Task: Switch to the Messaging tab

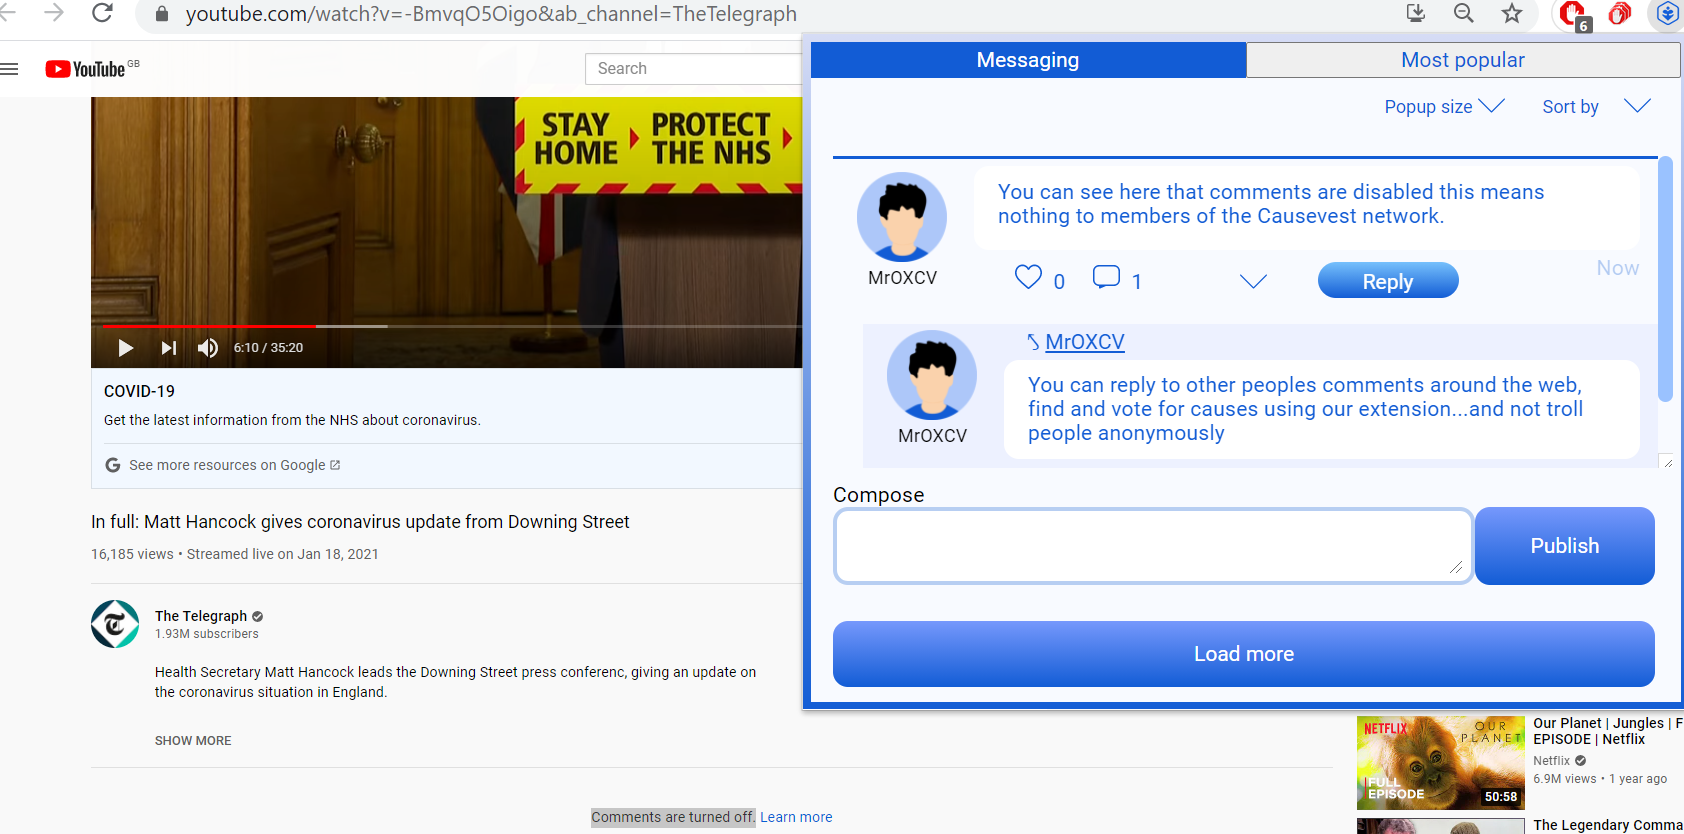Action: click(x=1028, y=60)
